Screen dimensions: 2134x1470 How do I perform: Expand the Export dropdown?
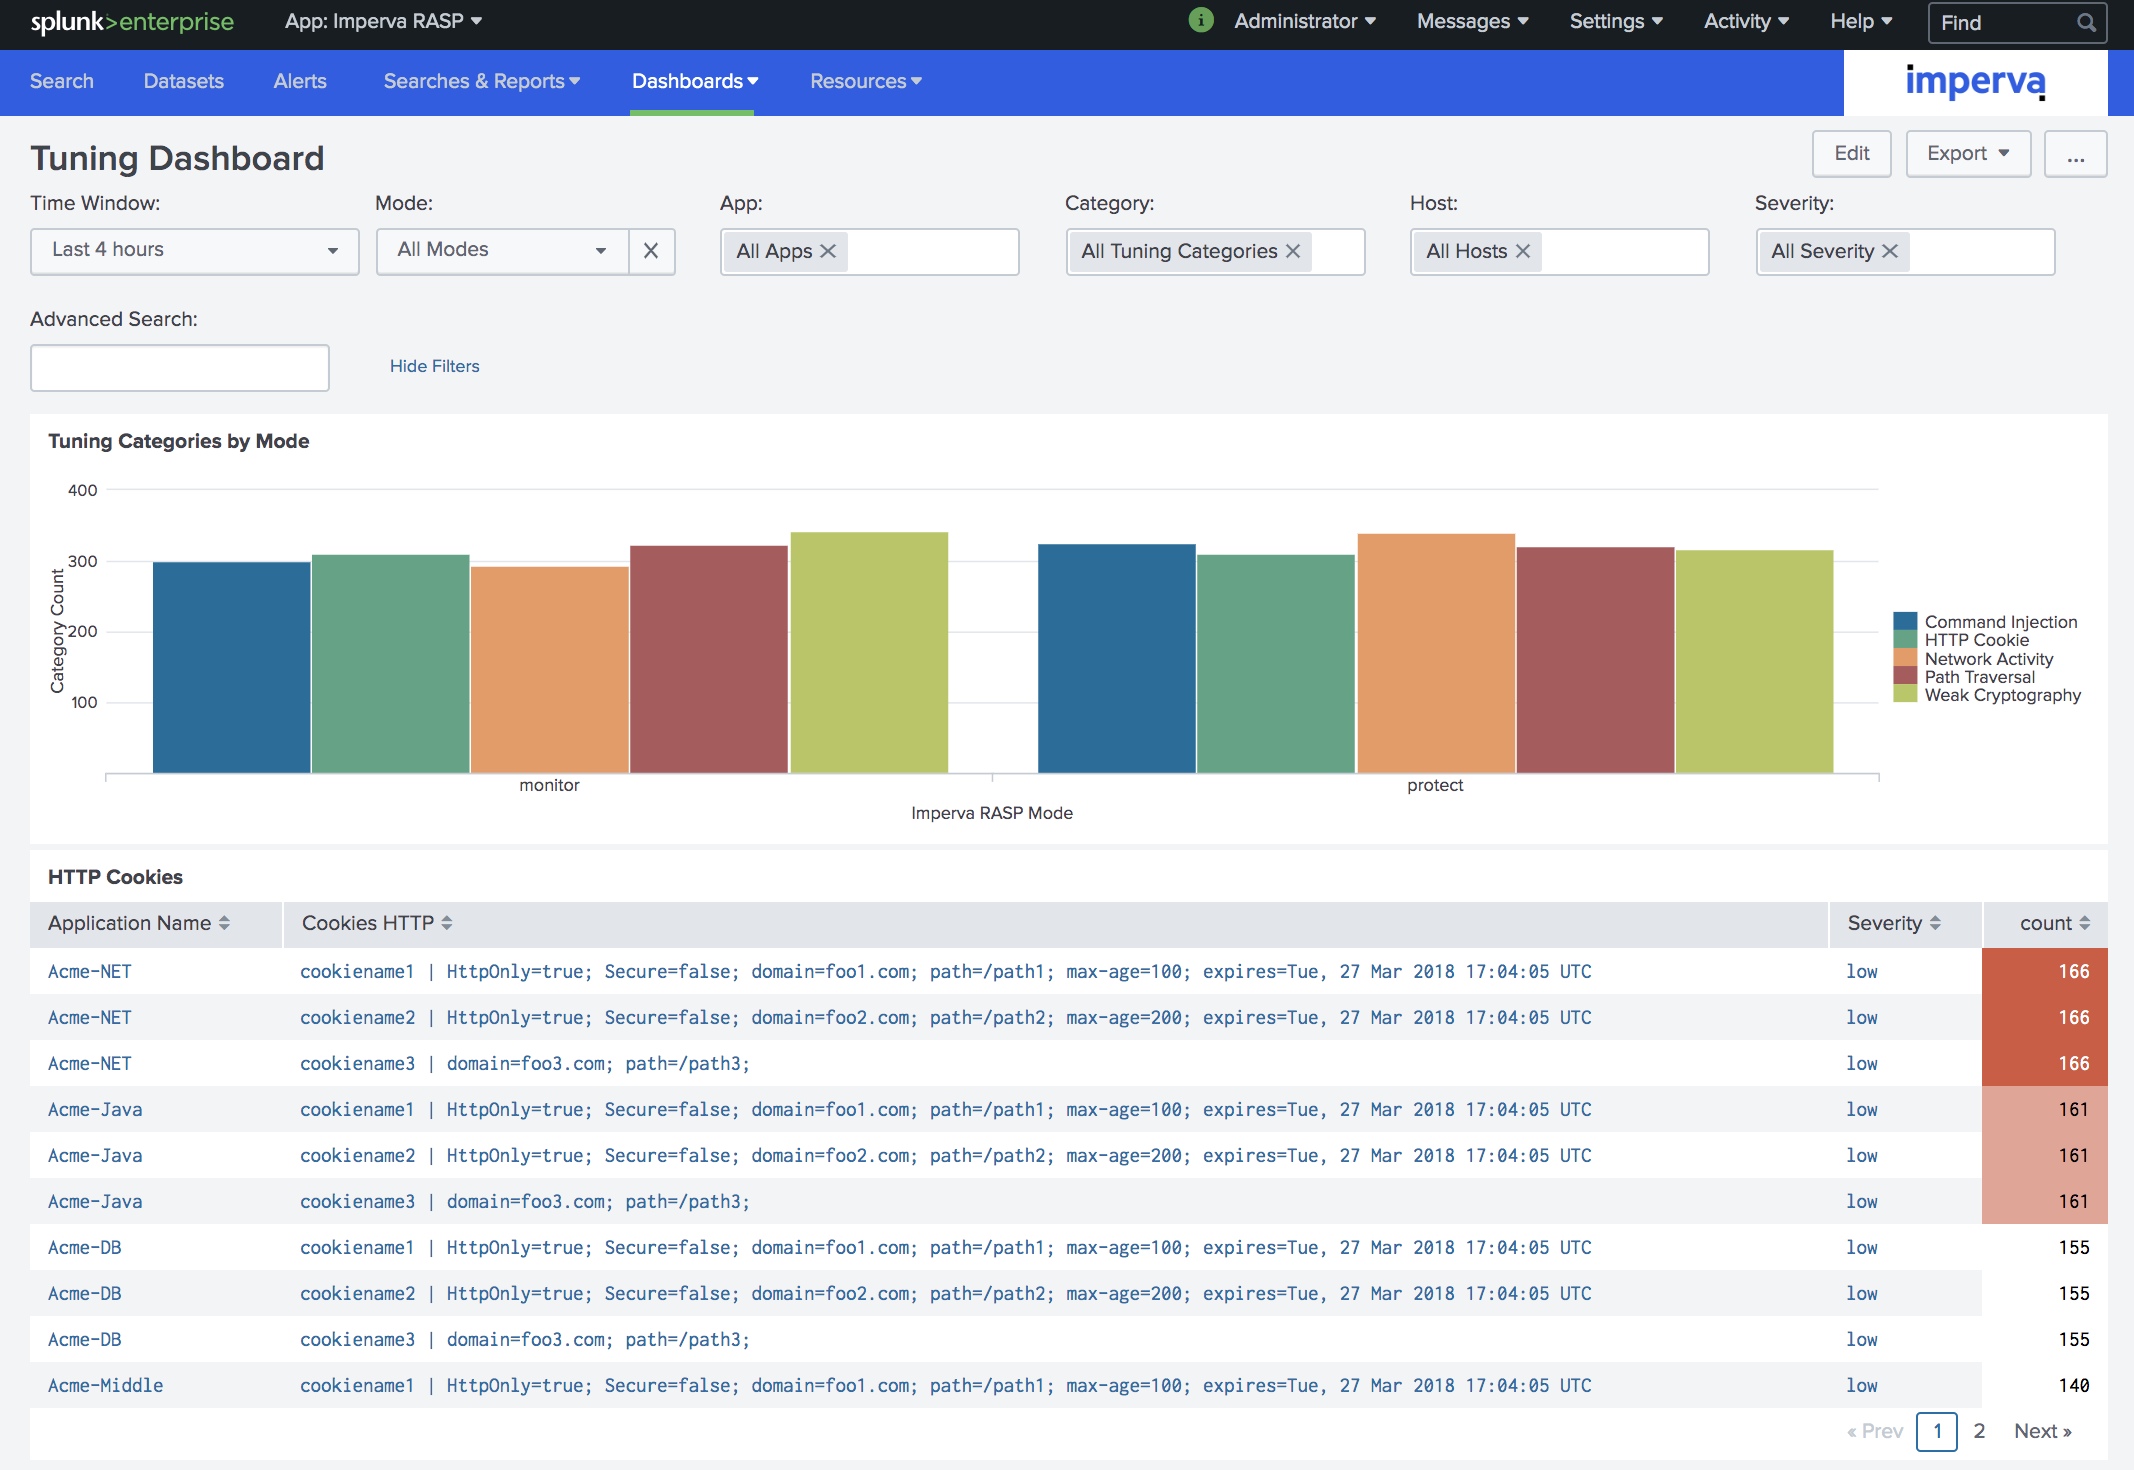(1966, 153)
